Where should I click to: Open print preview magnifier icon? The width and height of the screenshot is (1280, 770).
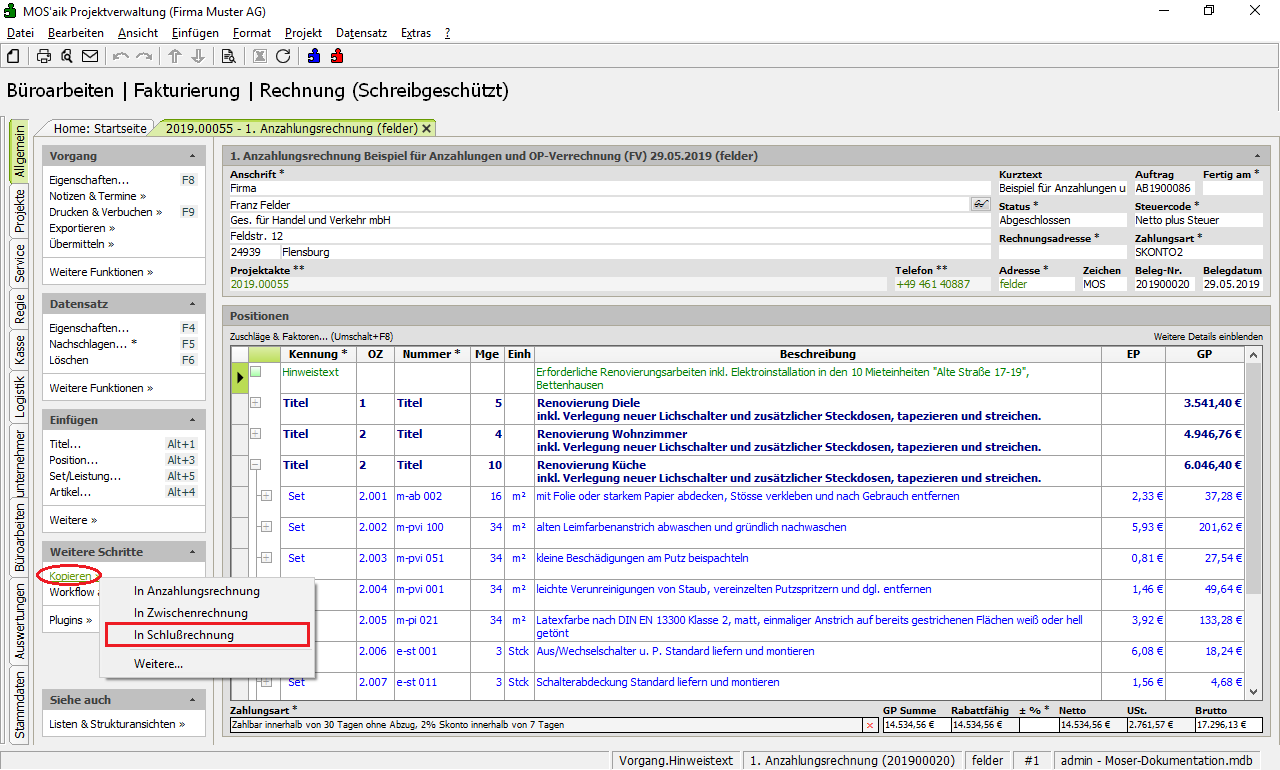pos(67,56)
